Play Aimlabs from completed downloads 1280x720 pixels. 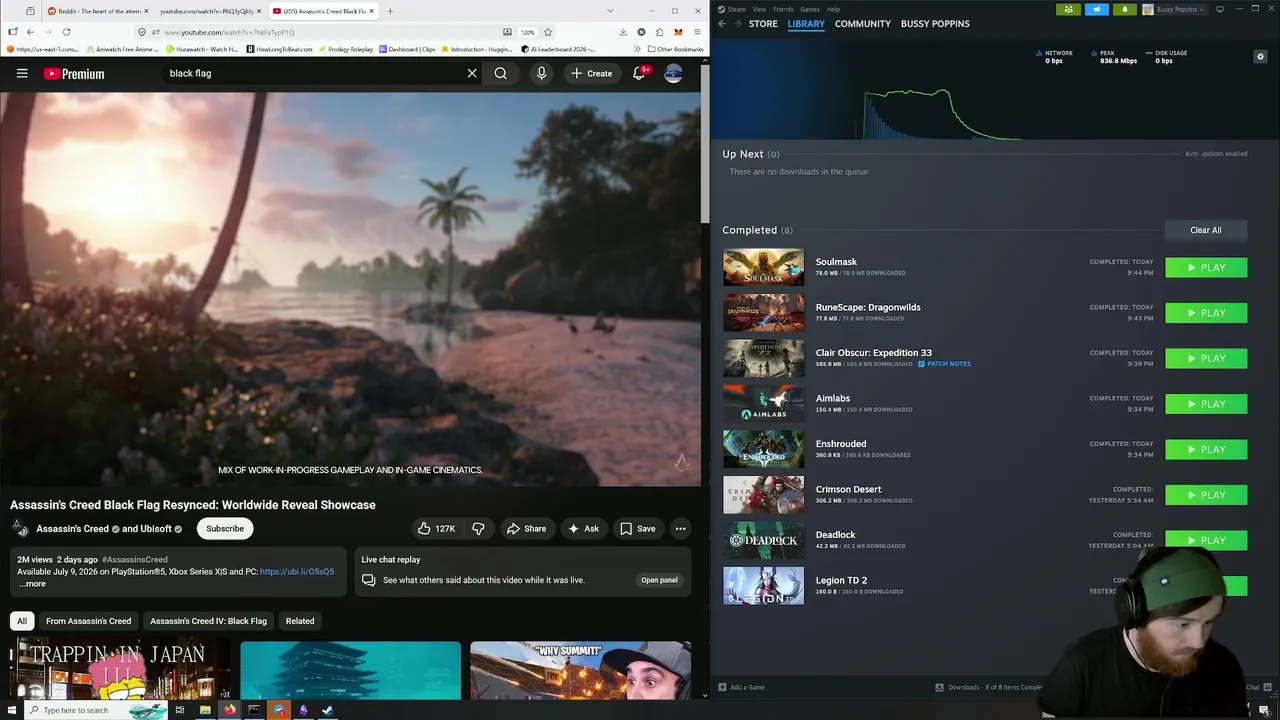point(1206,404)
